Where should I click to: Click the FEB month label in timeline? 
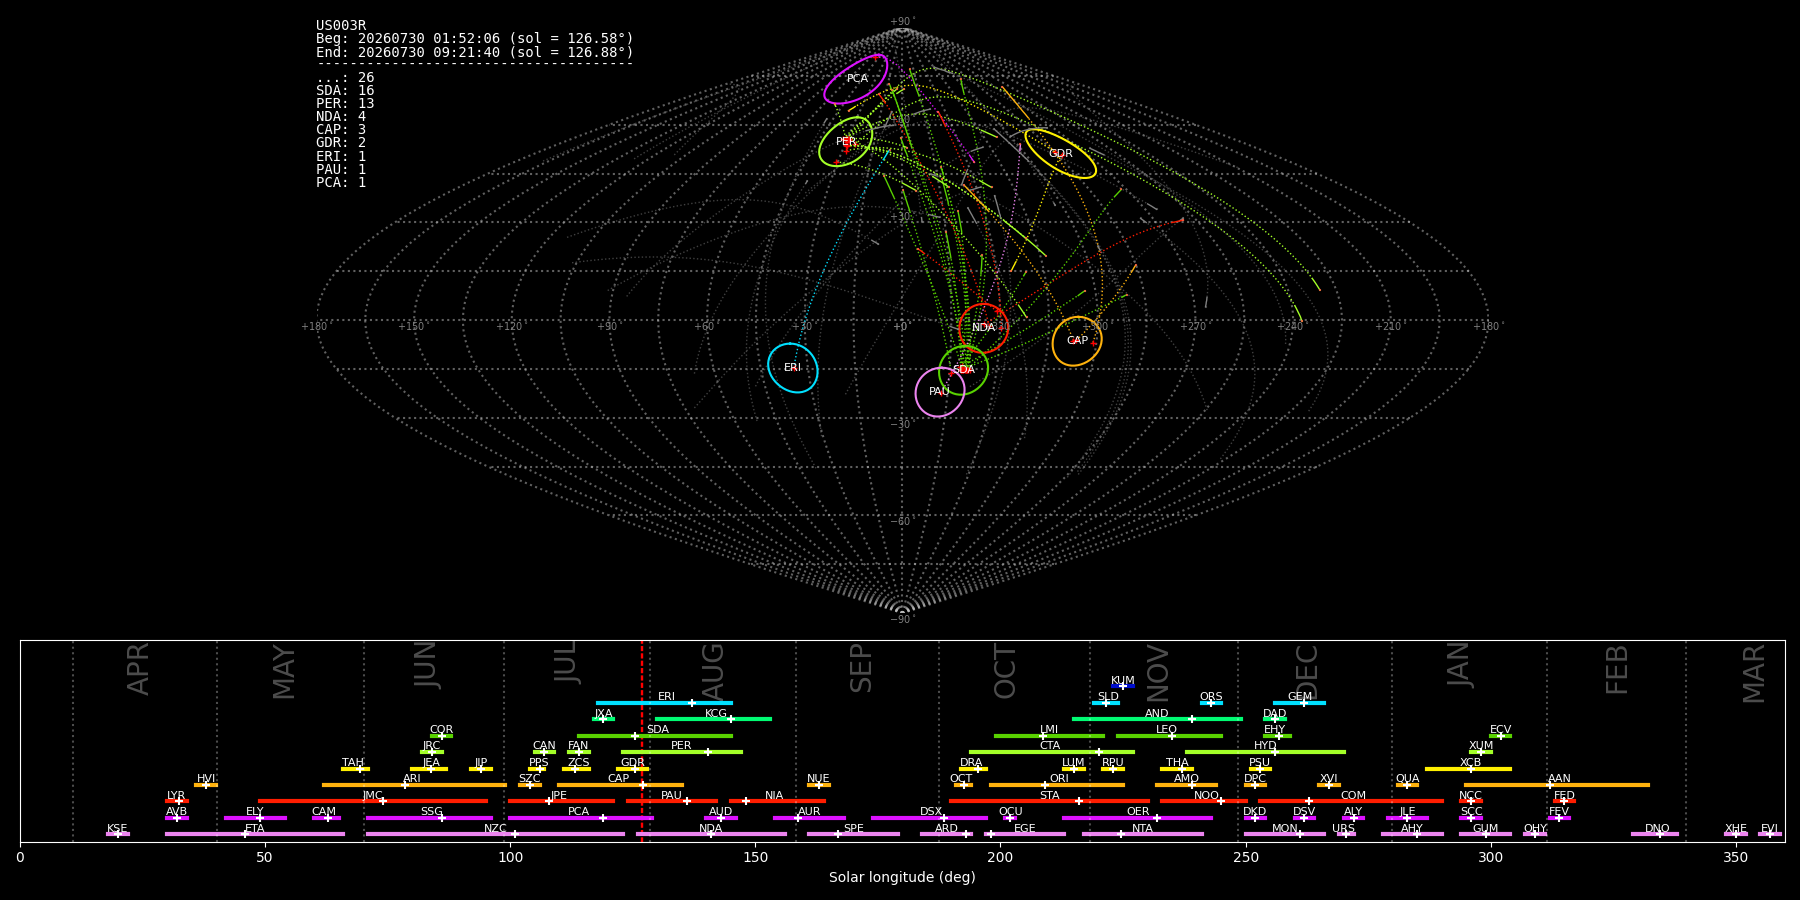click(1617, 669)
